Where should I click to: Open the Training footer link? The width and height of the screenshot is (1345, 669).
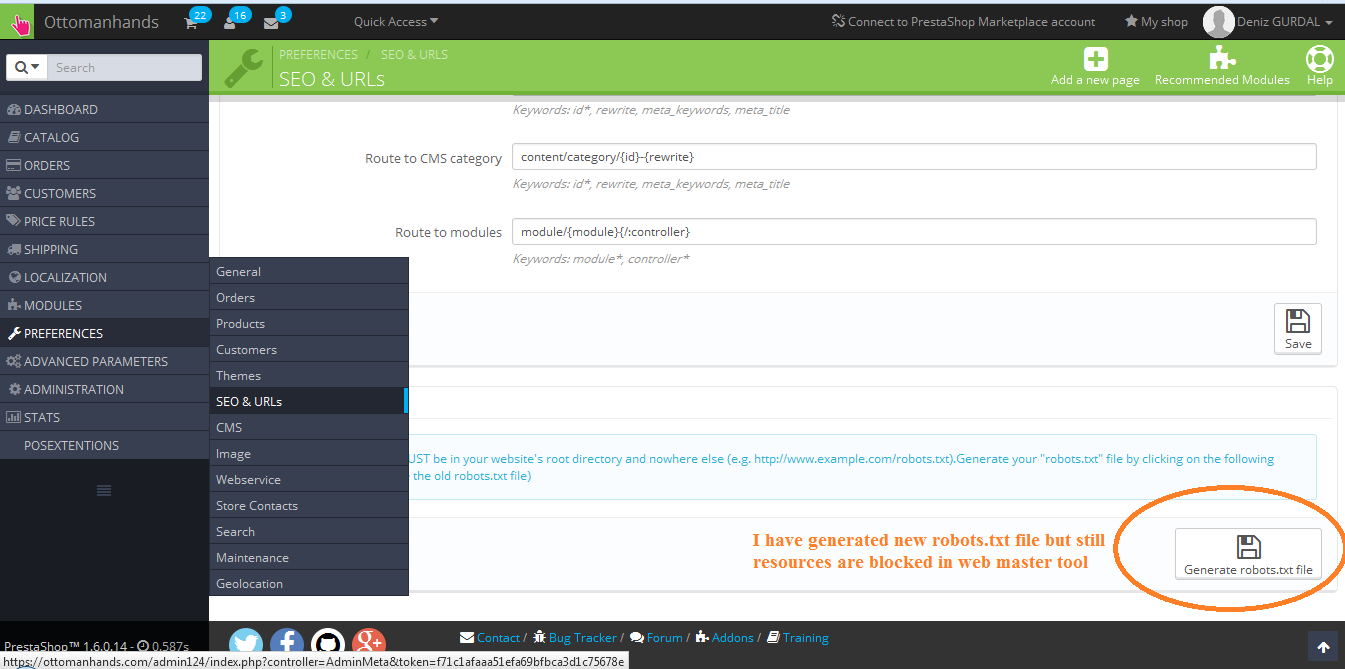coord(797,638)
